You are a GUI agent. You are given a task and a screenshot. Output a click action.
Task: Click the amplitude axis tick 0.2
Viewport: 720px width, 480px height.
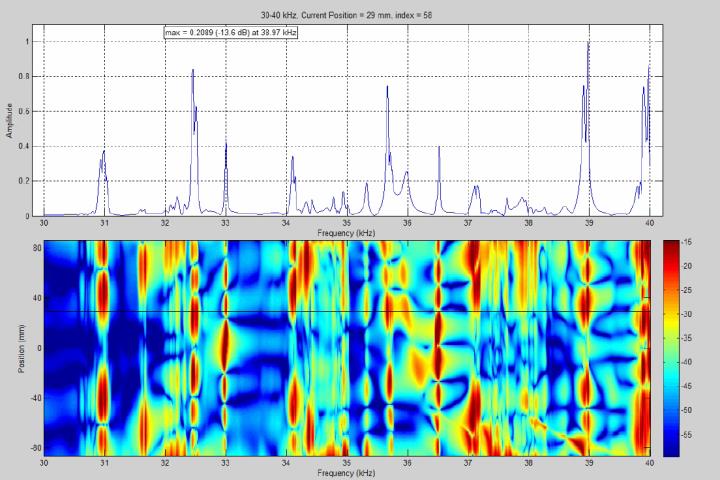[24, 181]
